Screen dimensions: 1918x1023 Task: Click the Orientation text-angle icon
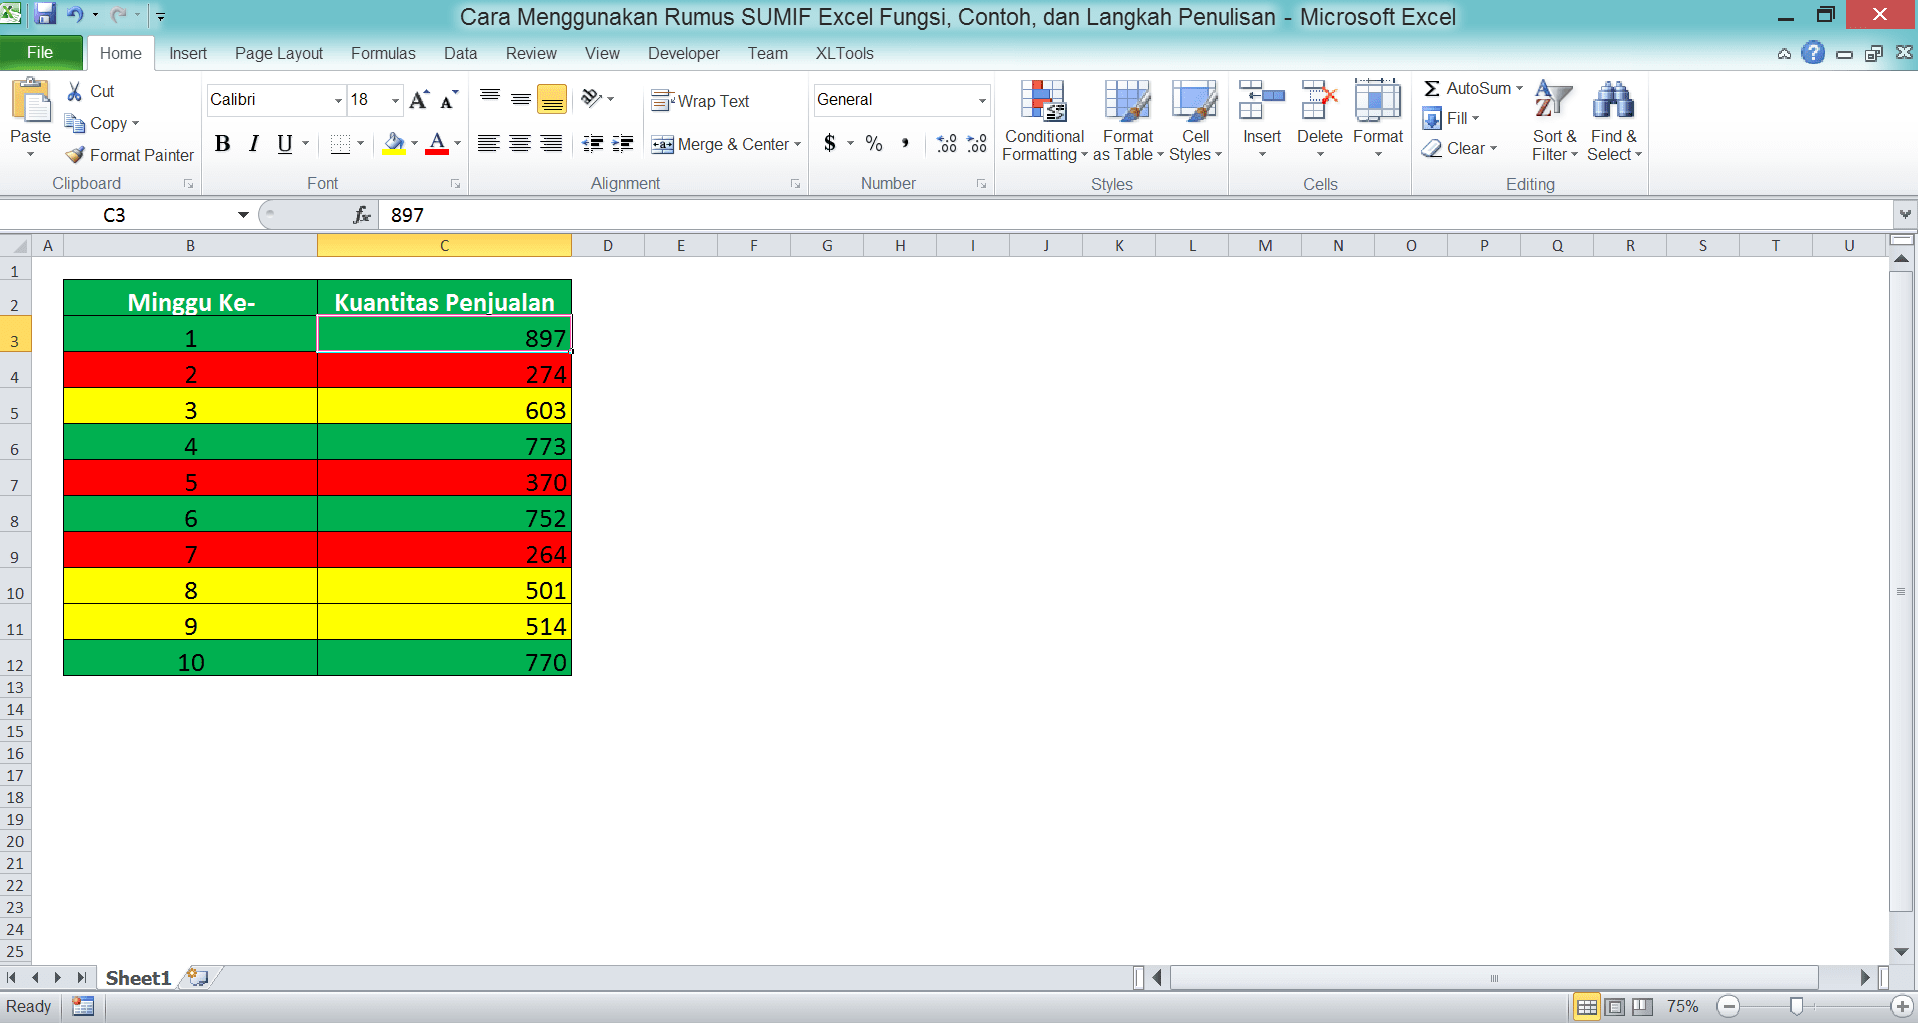[x=592, y=98]
